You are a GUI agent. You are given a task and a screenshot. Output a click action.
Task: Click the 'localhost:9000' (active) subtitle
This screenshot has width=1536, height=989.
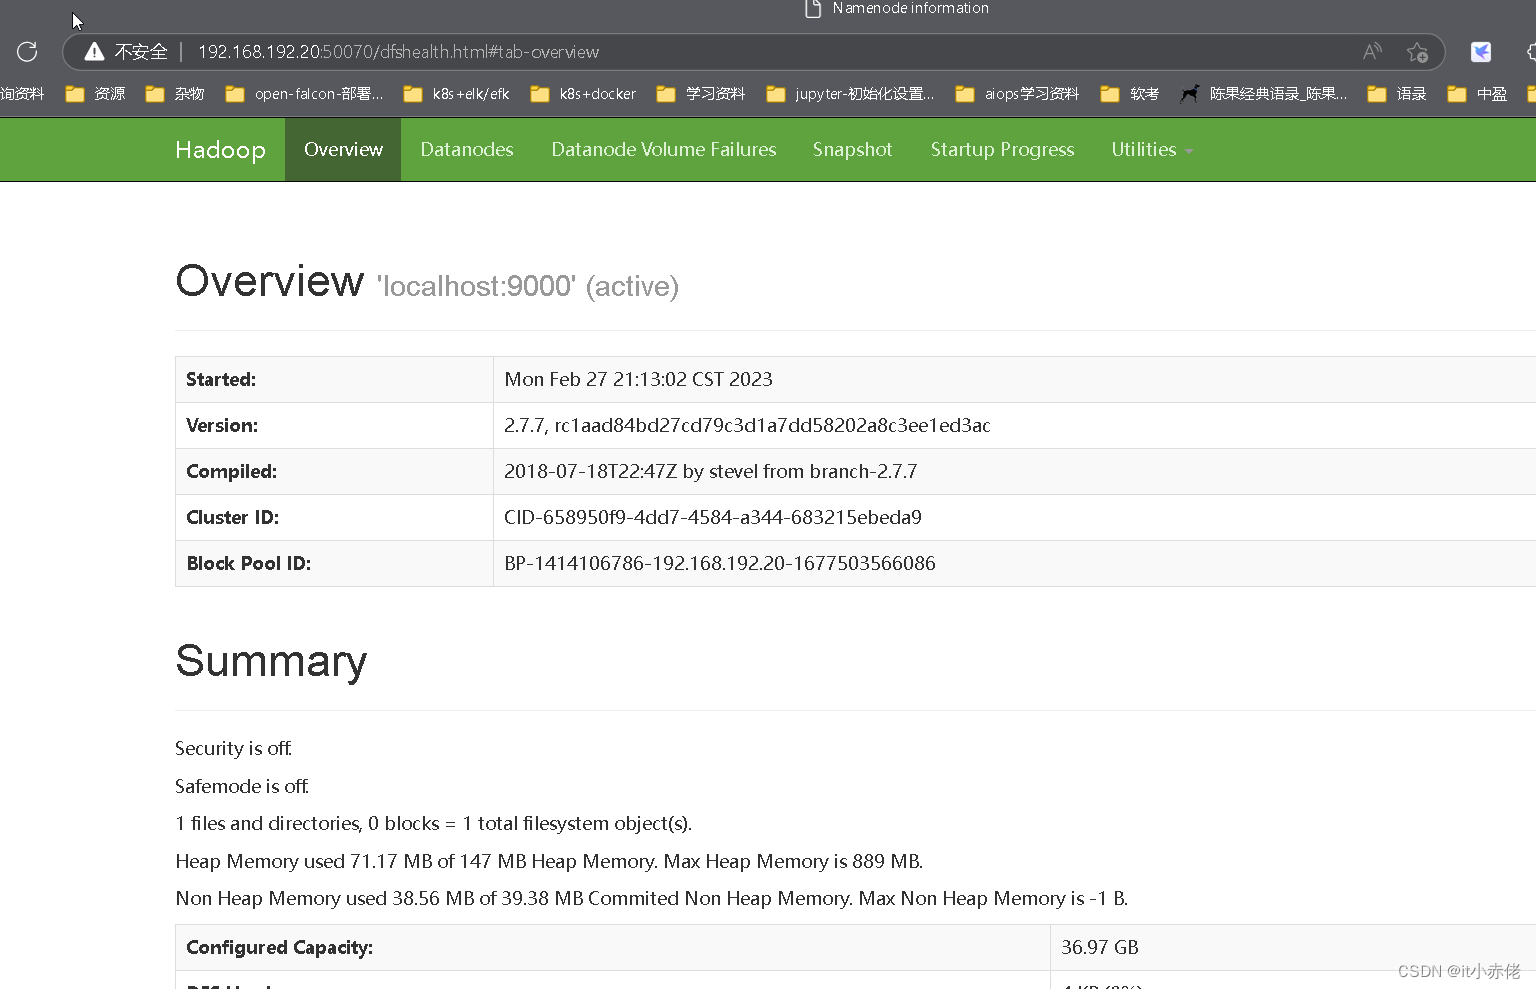pos(528,287)
